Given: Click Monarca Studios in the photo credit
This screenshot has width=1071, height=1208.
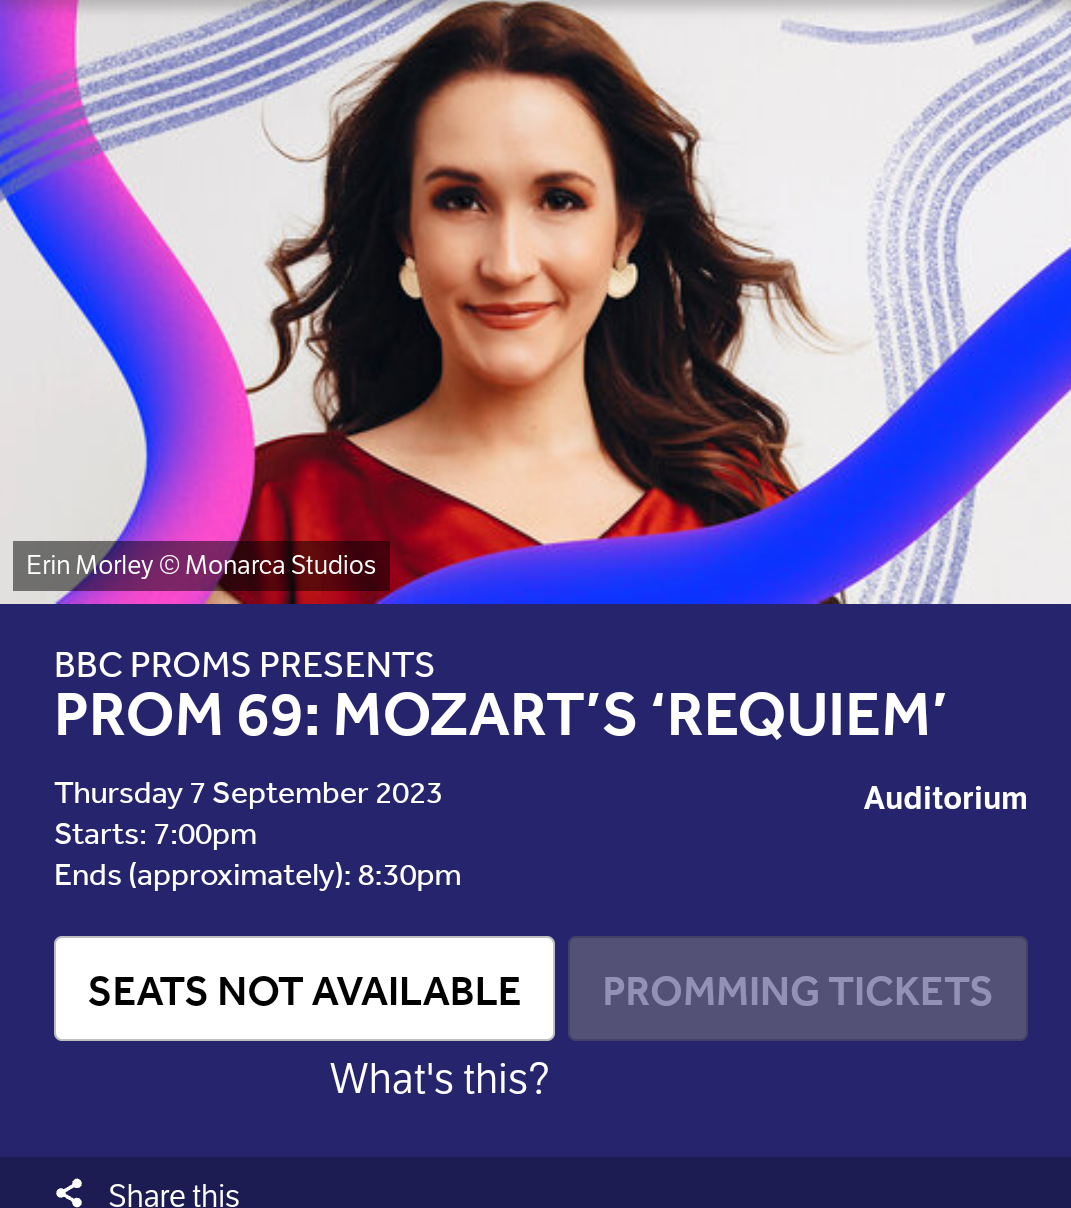Looking at the screenshot, I should coord(280,565).
